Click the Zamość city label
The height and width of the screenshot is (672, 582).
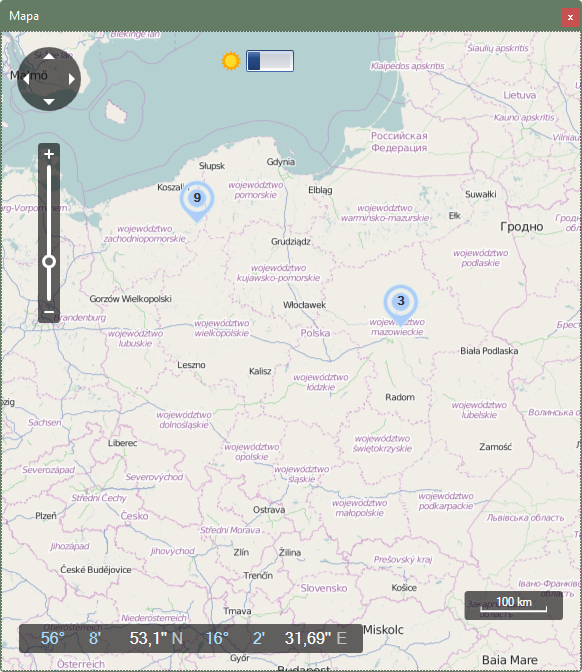495,447
